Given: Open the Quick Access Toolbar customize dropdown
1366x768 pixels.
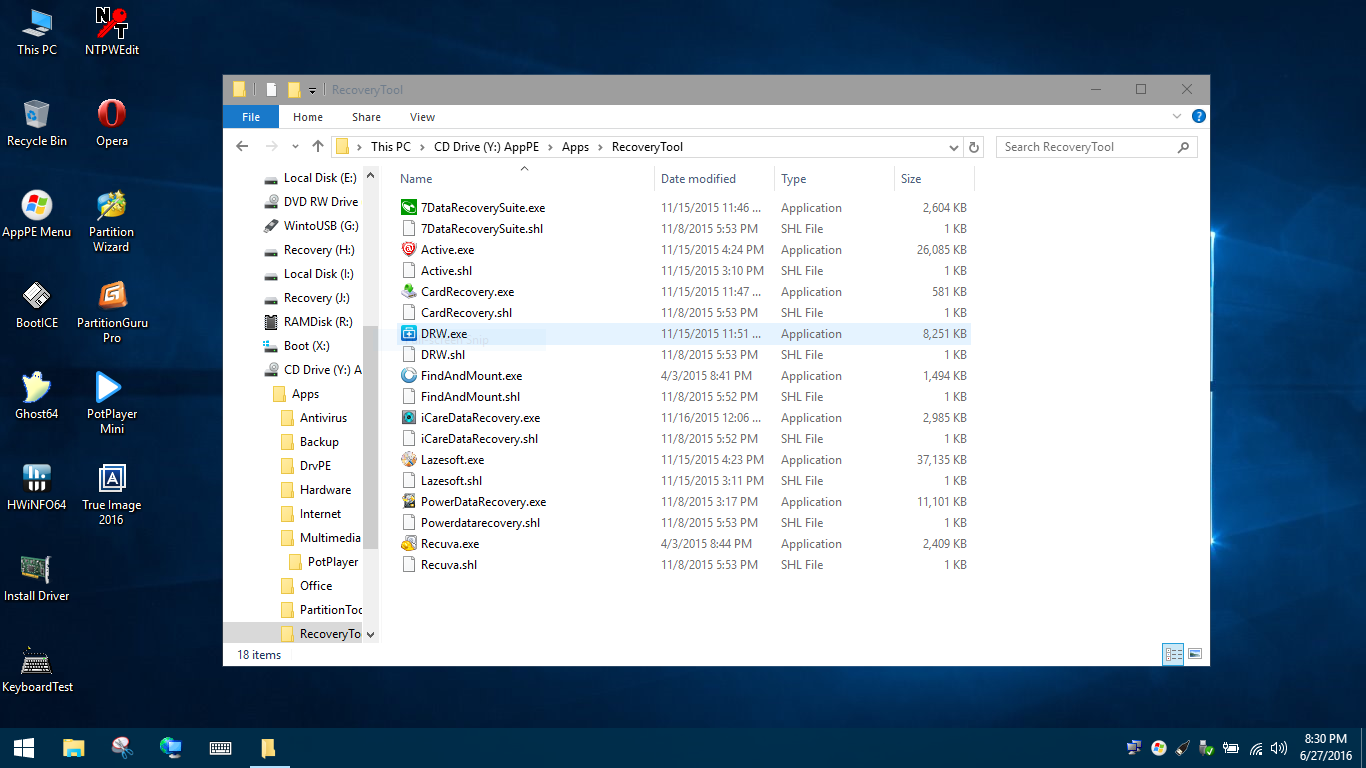Looking at the screenshot, I should [312, 90].
